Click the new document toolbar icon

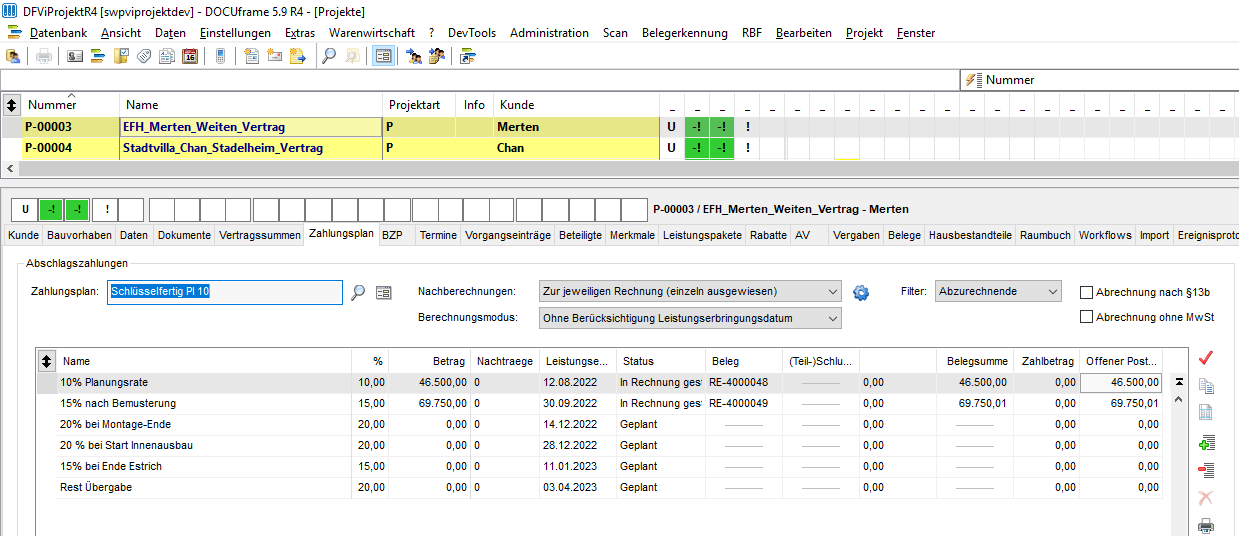(x=251, y=56)
